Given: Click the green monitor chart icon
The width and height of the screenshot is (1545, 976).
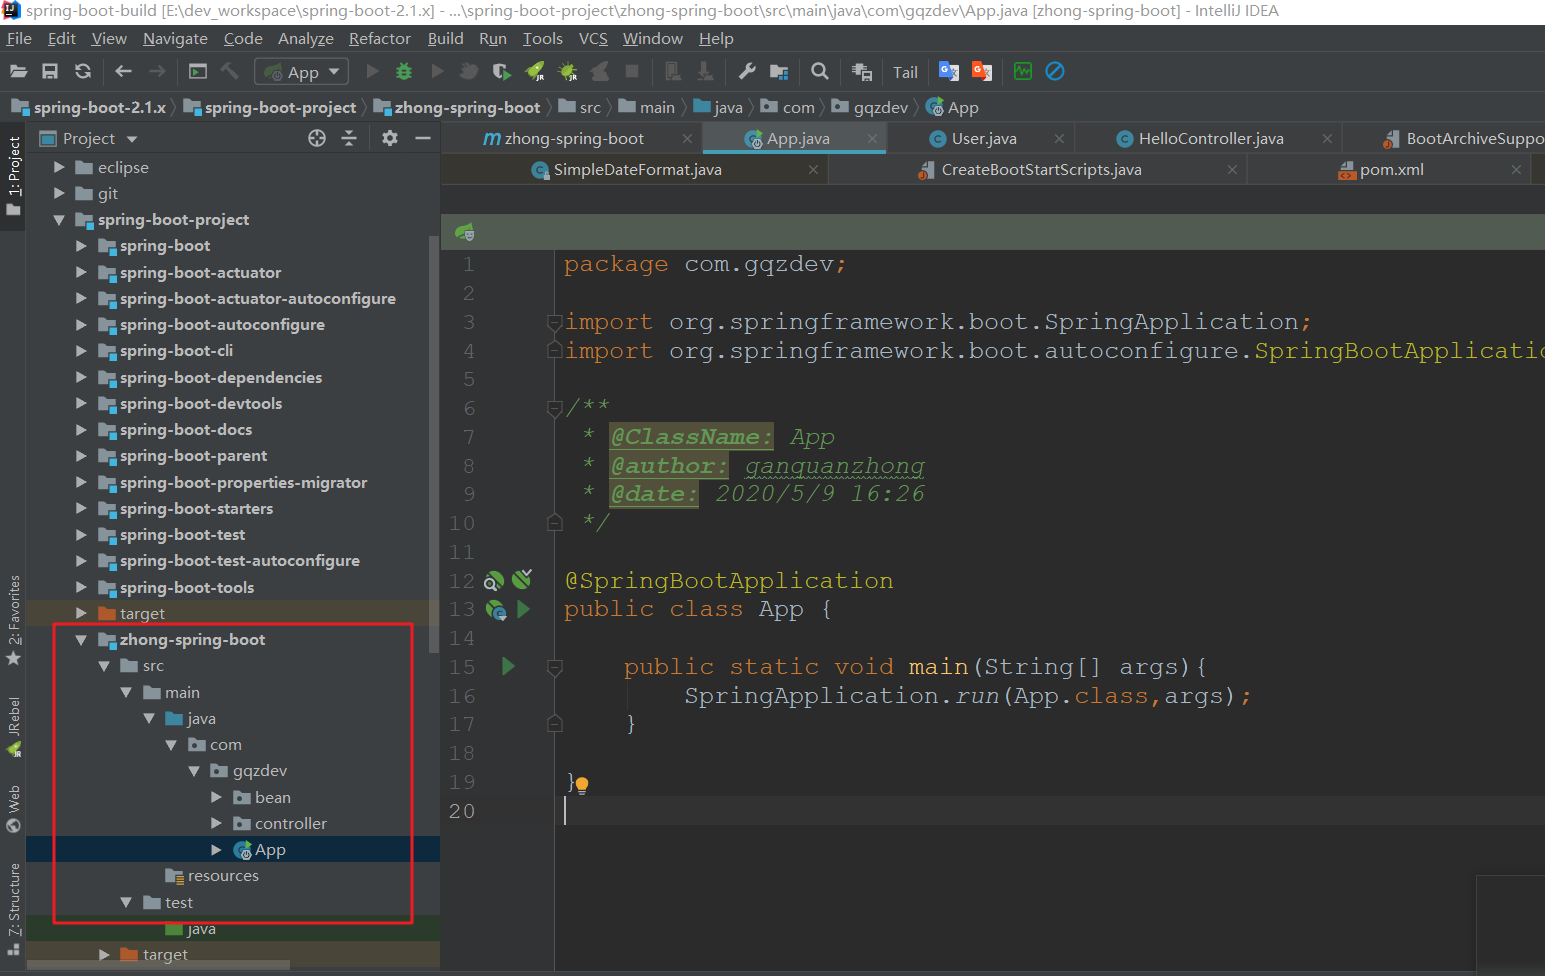Looking at the screenshot, I should [x=1022, y=71].
